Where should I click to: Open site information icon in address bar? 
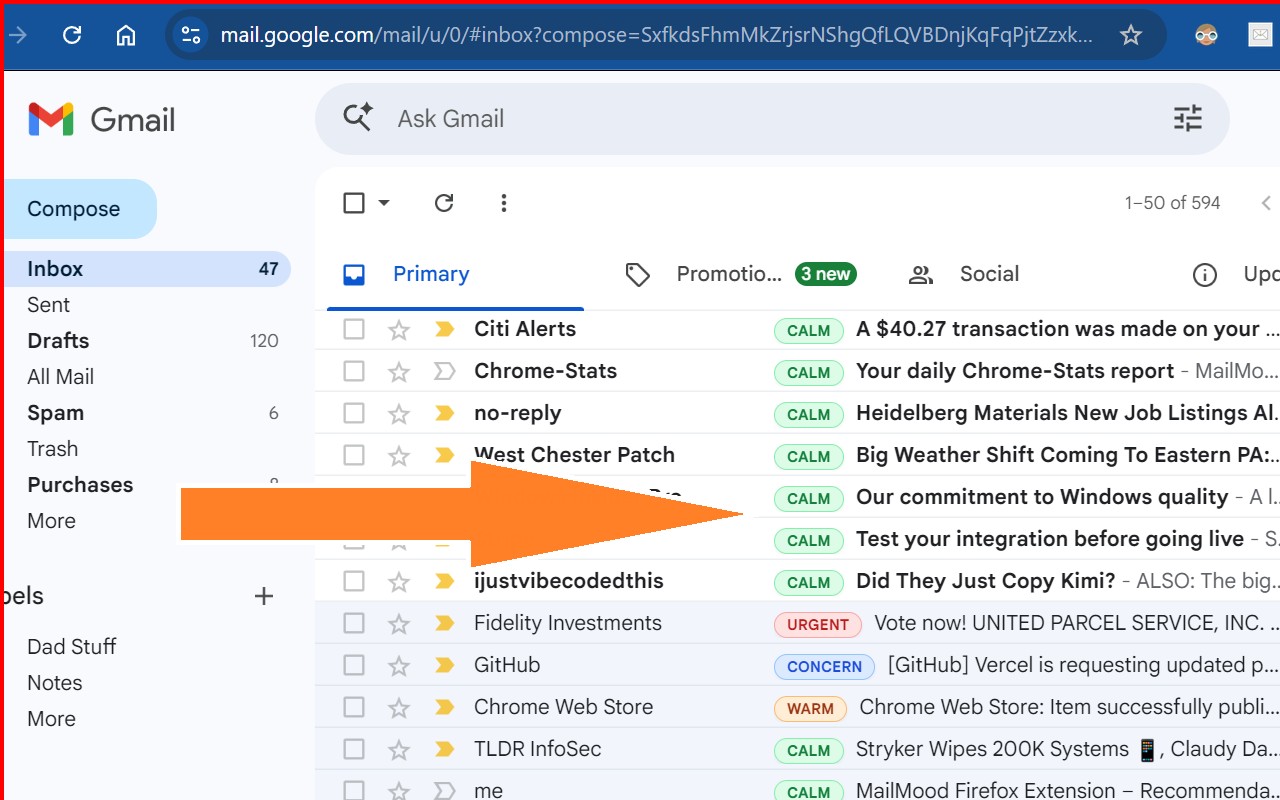coord(189,36)
